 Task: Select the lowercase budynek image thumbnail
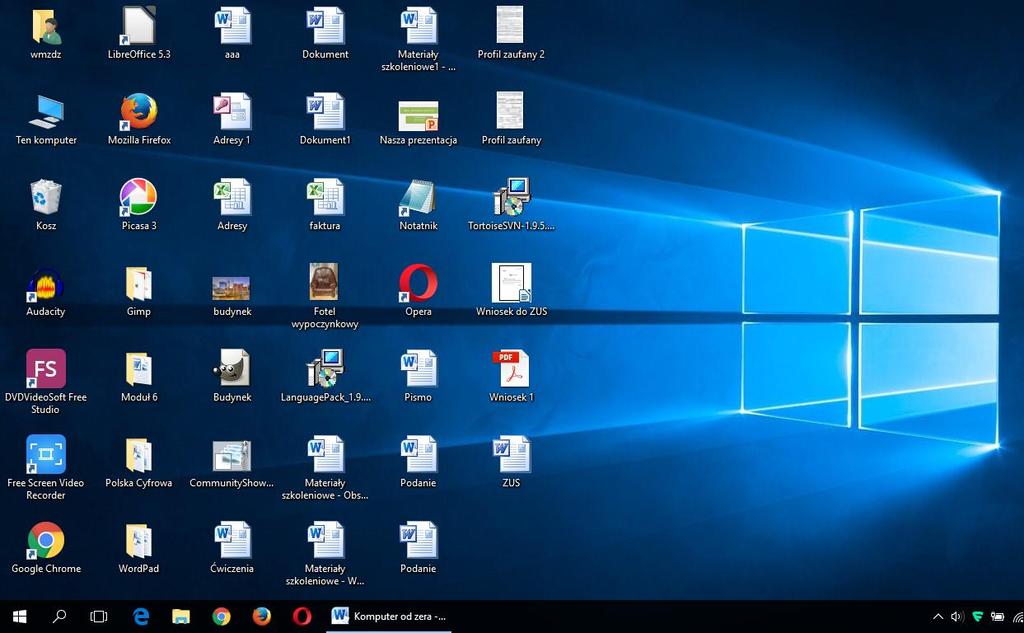click(231, 288)
